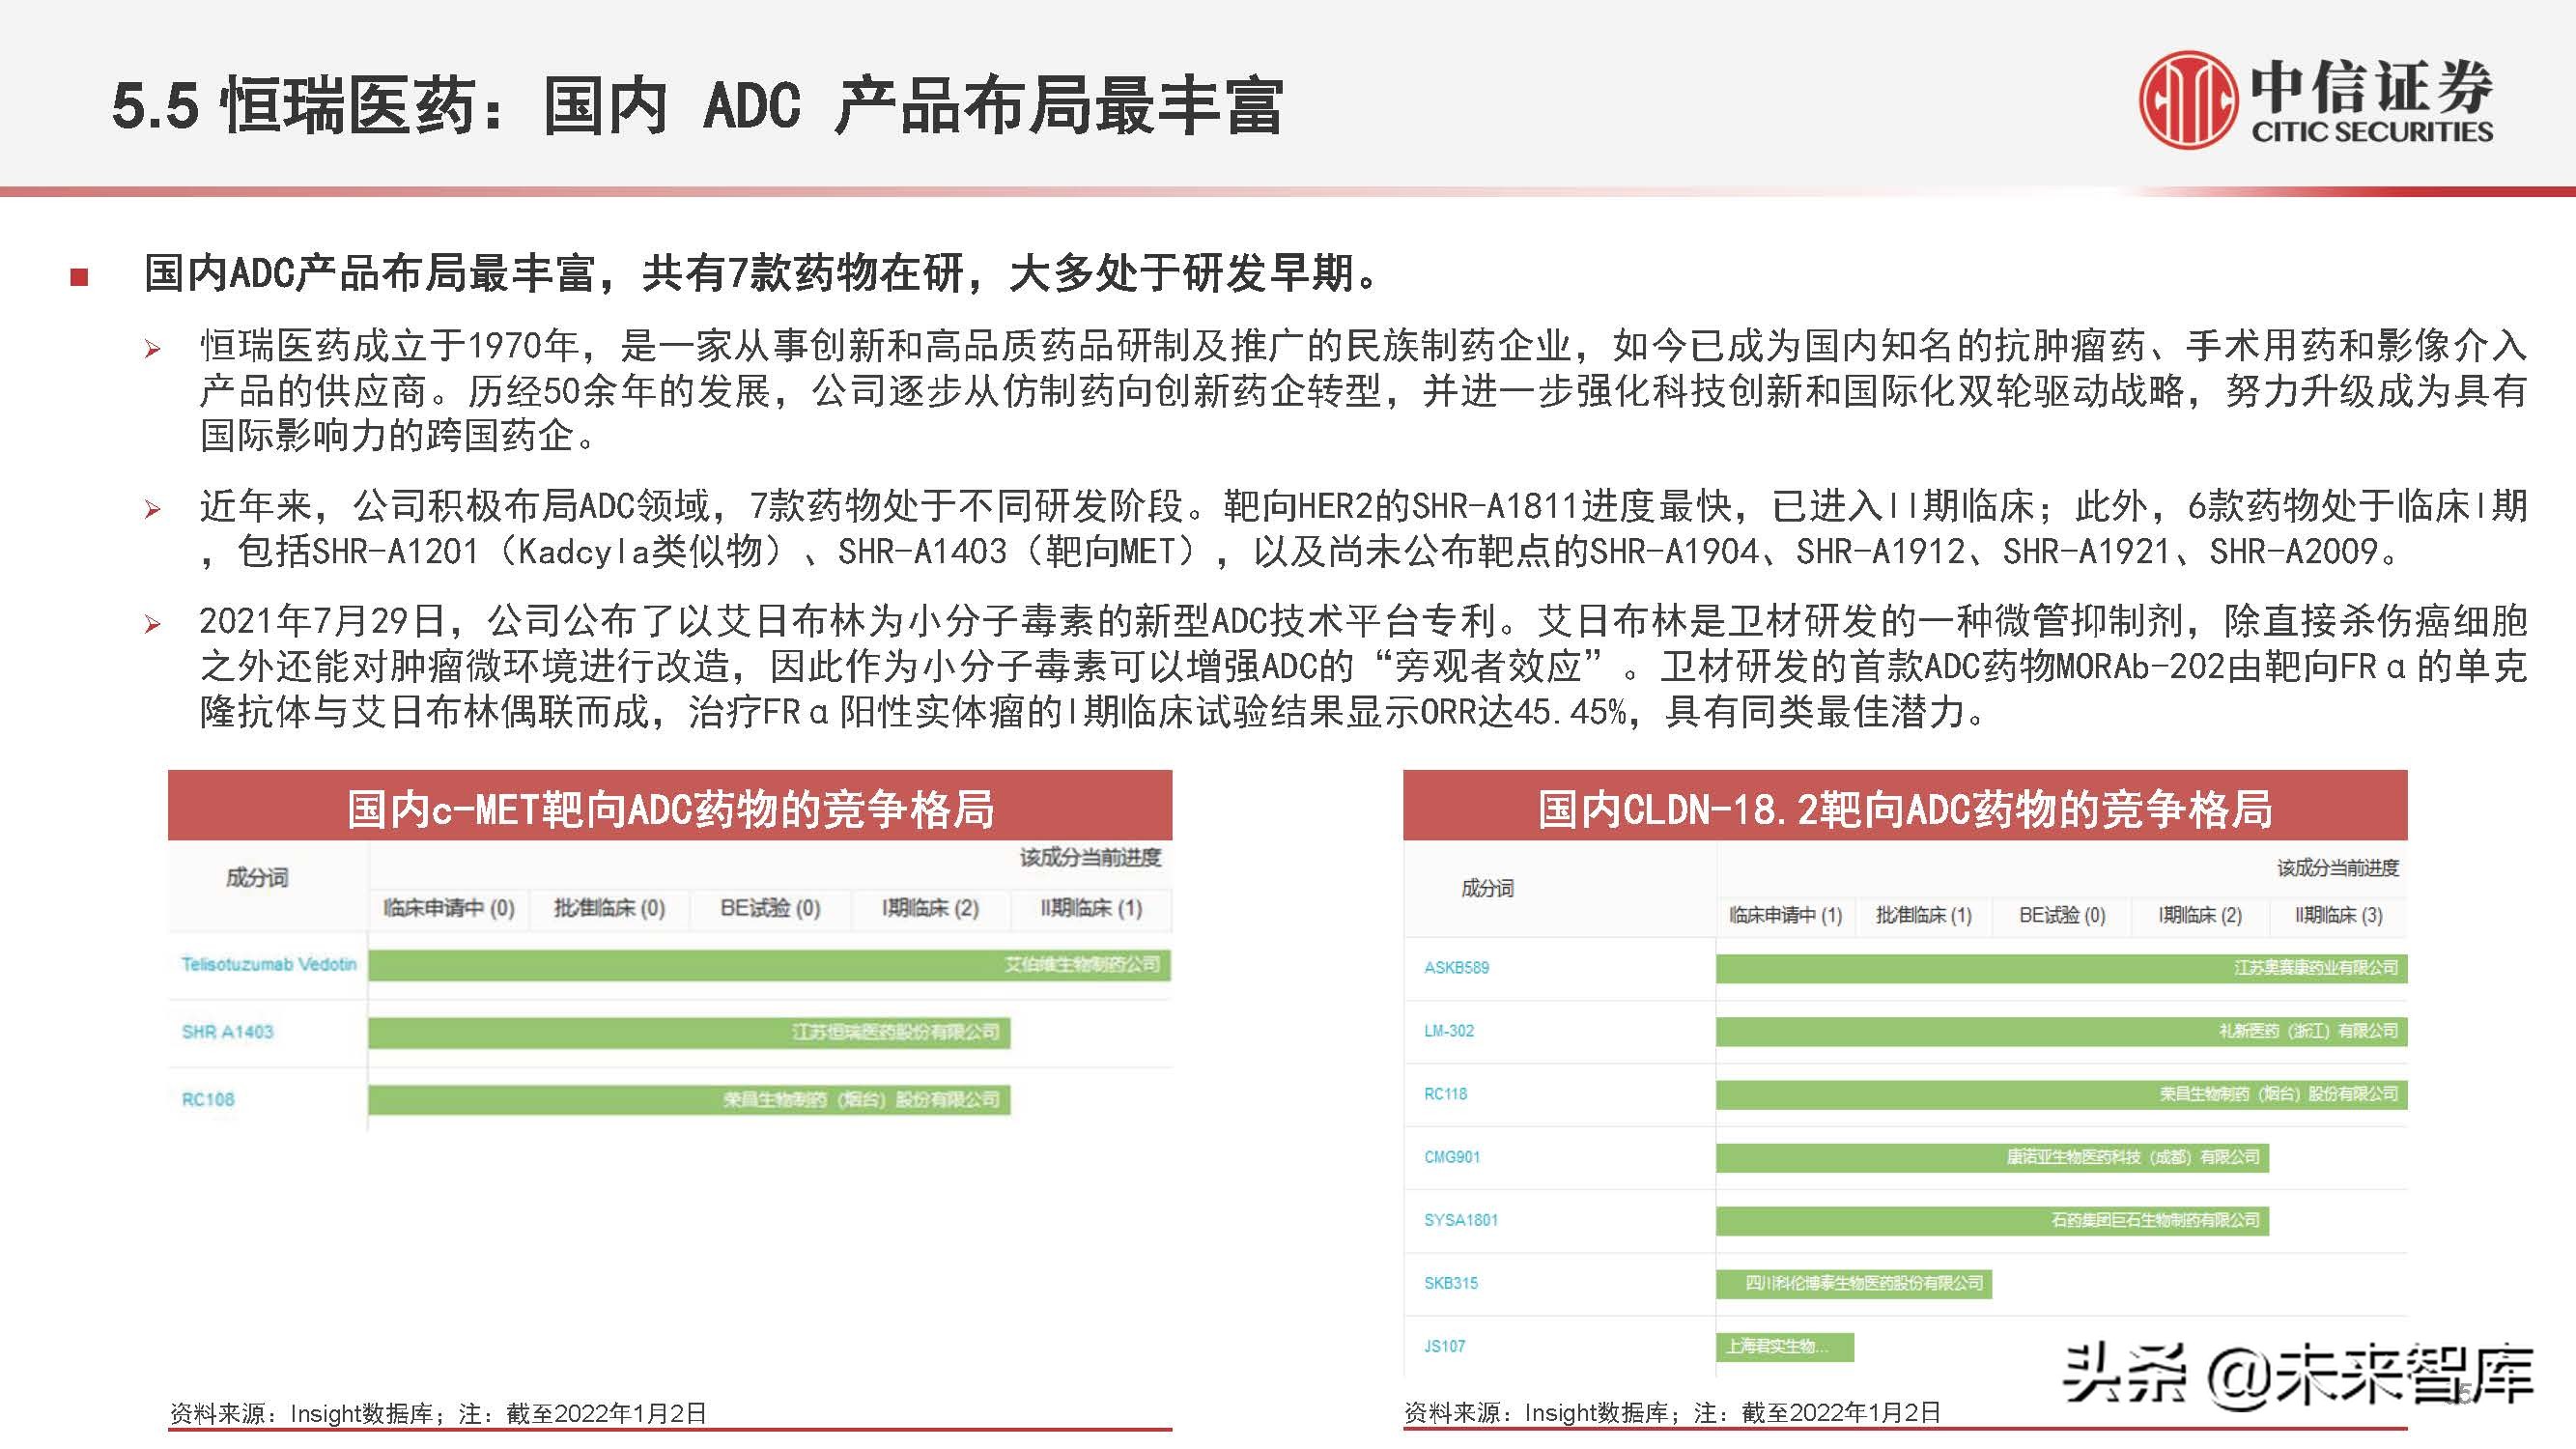Click the paragraph beginning '近年来，公司积极布局ADC领域'
Image resolution: width=2576 pixels, height=1449 pixels.
[1362, 529]
